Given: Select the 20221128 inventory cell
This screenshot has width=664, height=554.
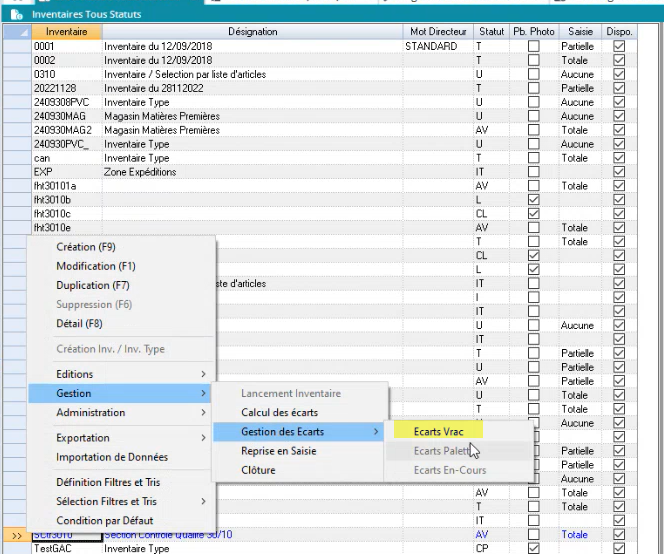Looking at the screenshot, I should tap(66, 88).
